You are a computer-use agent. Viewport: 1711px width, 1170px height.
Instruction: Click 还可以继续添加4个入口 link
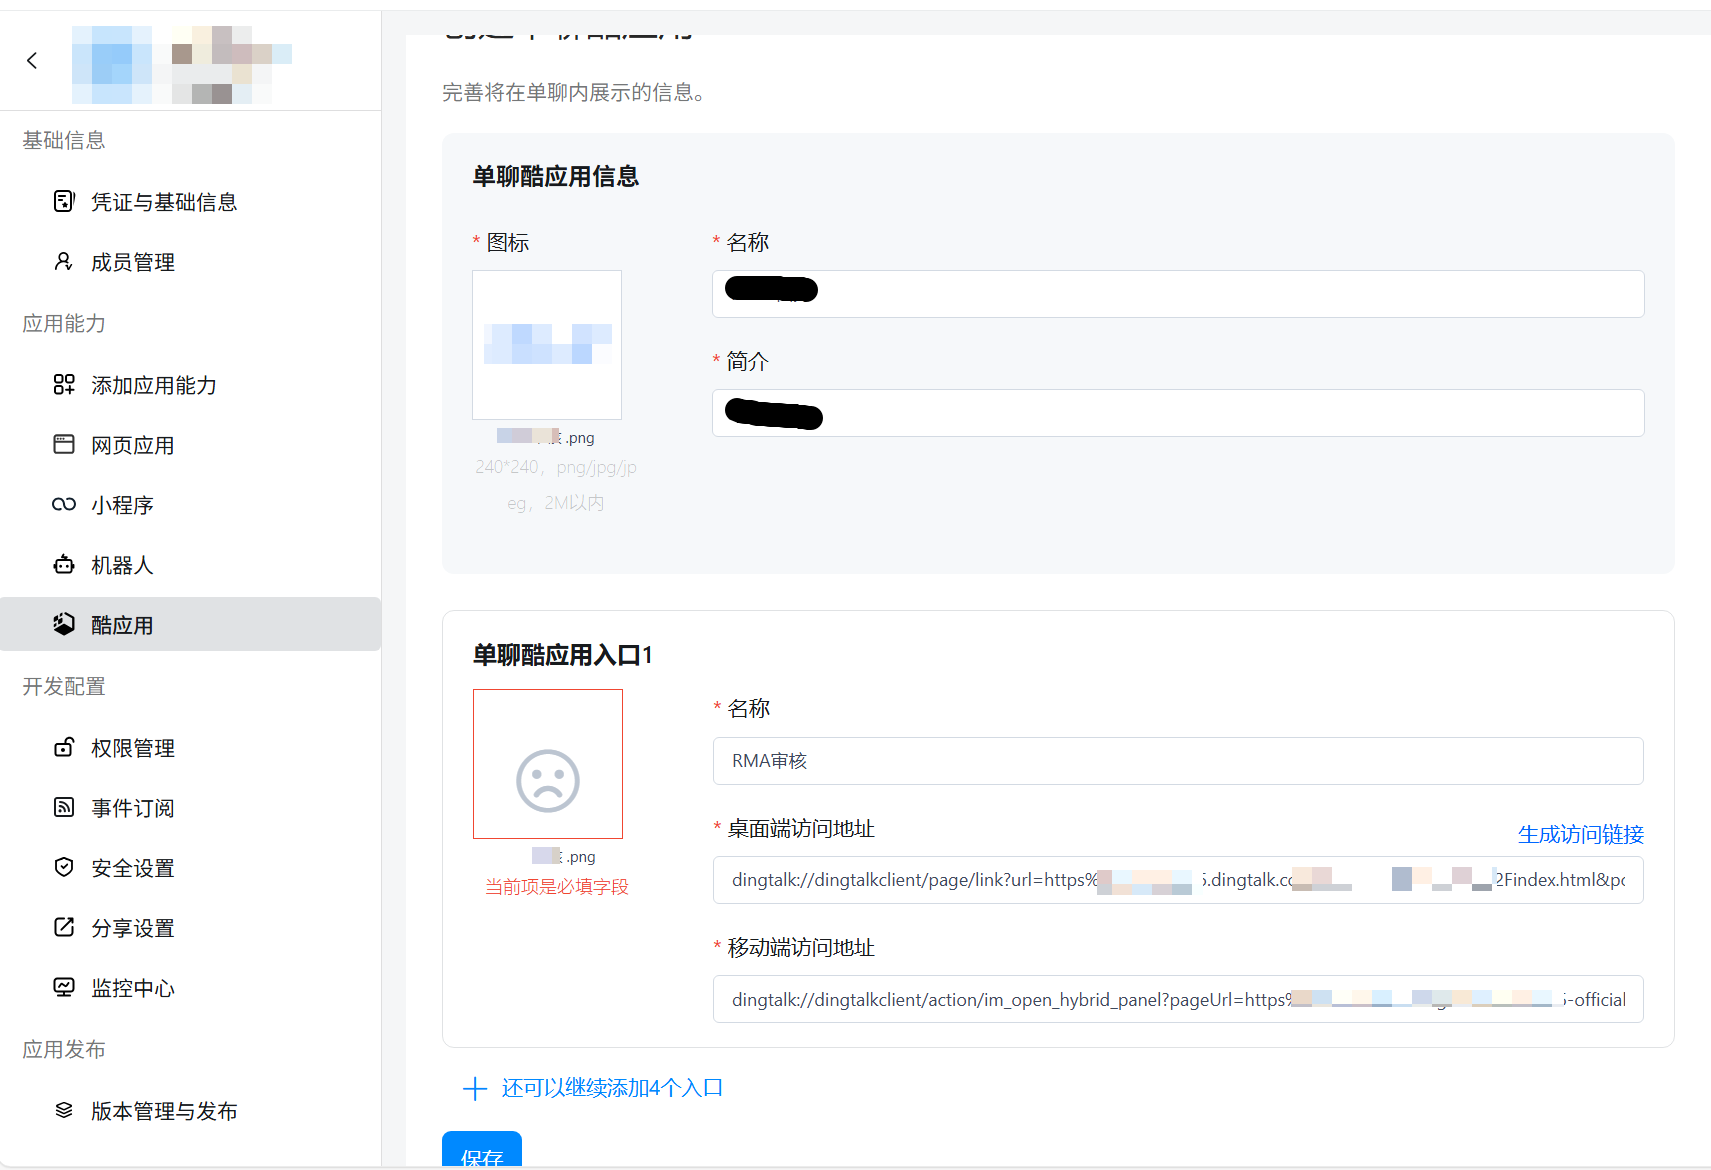point(612,1088)
